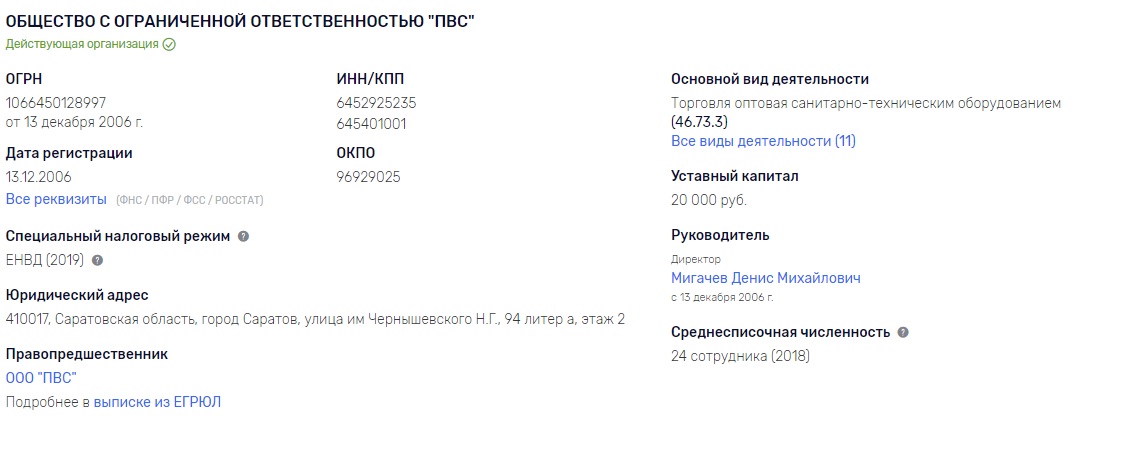
Task: Open predecessor link ООО "ПВС"
Action: (x=41, y=377)
